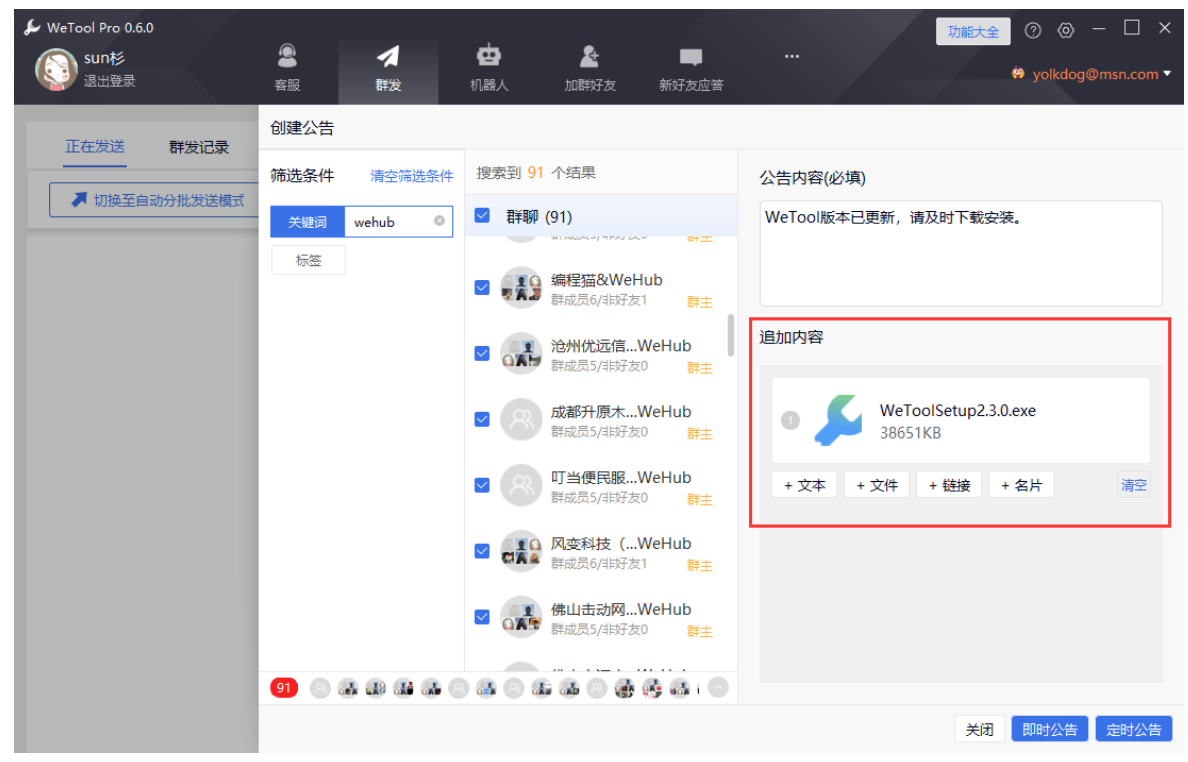Click the 佛山击动网...WeHub group avatar
Image resolution: width=1188 pixels, height=762 pixels.
(x=521, y=617)
